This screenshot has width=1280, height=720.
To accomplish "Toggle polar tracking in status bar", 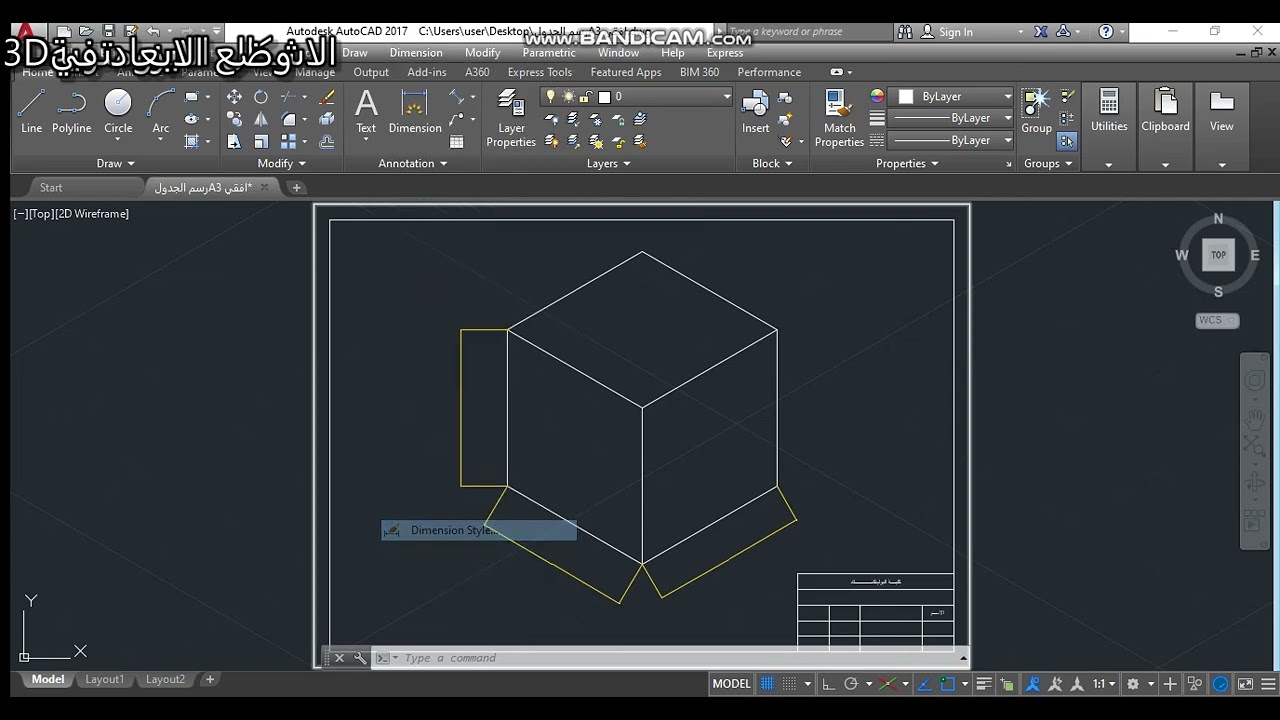I will [851, 684].
